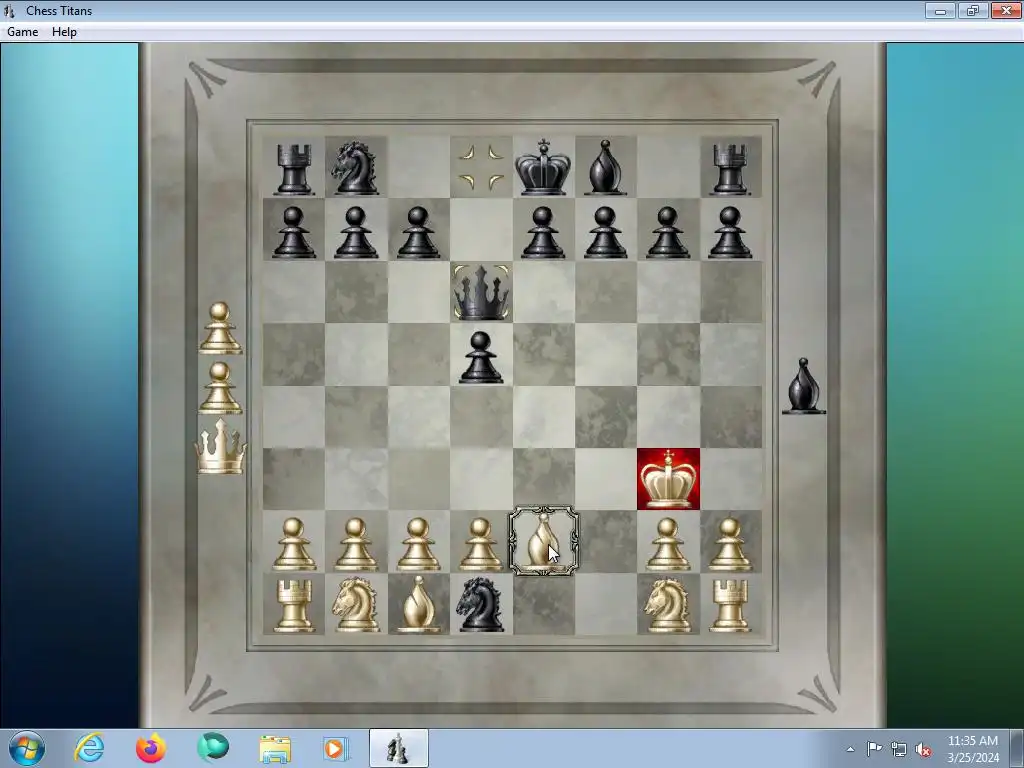
Task: Click the black knight on white's back rank
Action: (x=481, y=604)
